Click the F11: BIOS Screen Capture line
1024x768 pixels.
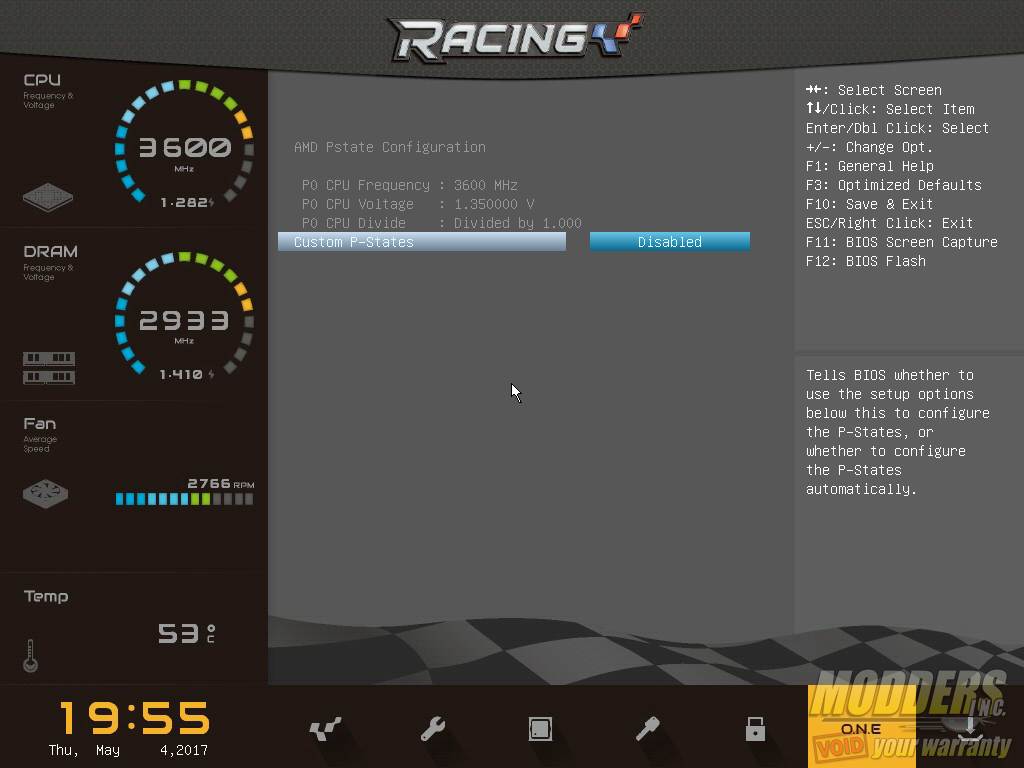point(901,242)
